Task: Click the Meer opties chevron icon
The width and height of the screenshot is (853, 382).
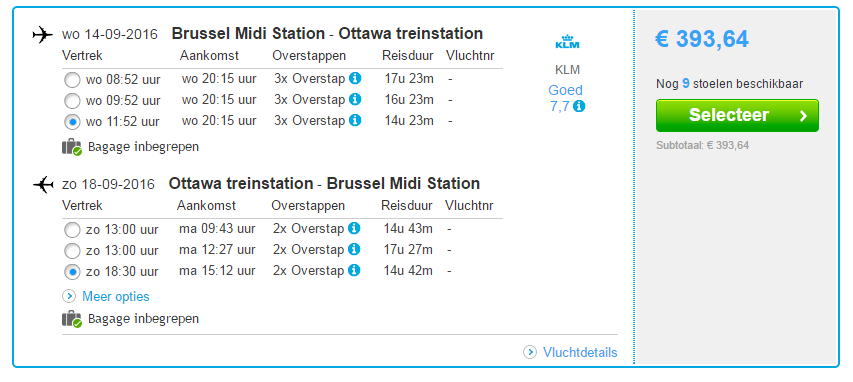Action: point(69,297)
